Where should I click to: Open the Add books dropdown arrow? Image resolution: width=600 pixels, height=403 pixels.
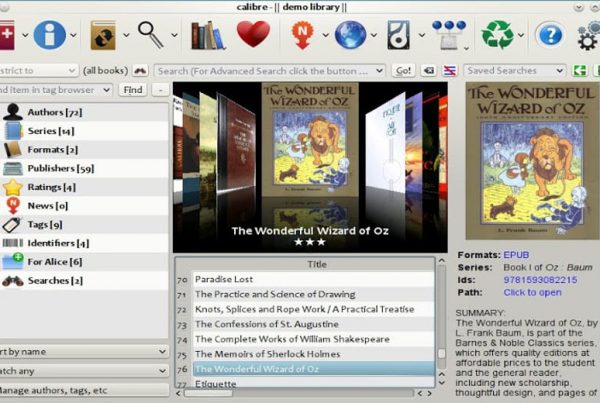click(x=25, y=35)
